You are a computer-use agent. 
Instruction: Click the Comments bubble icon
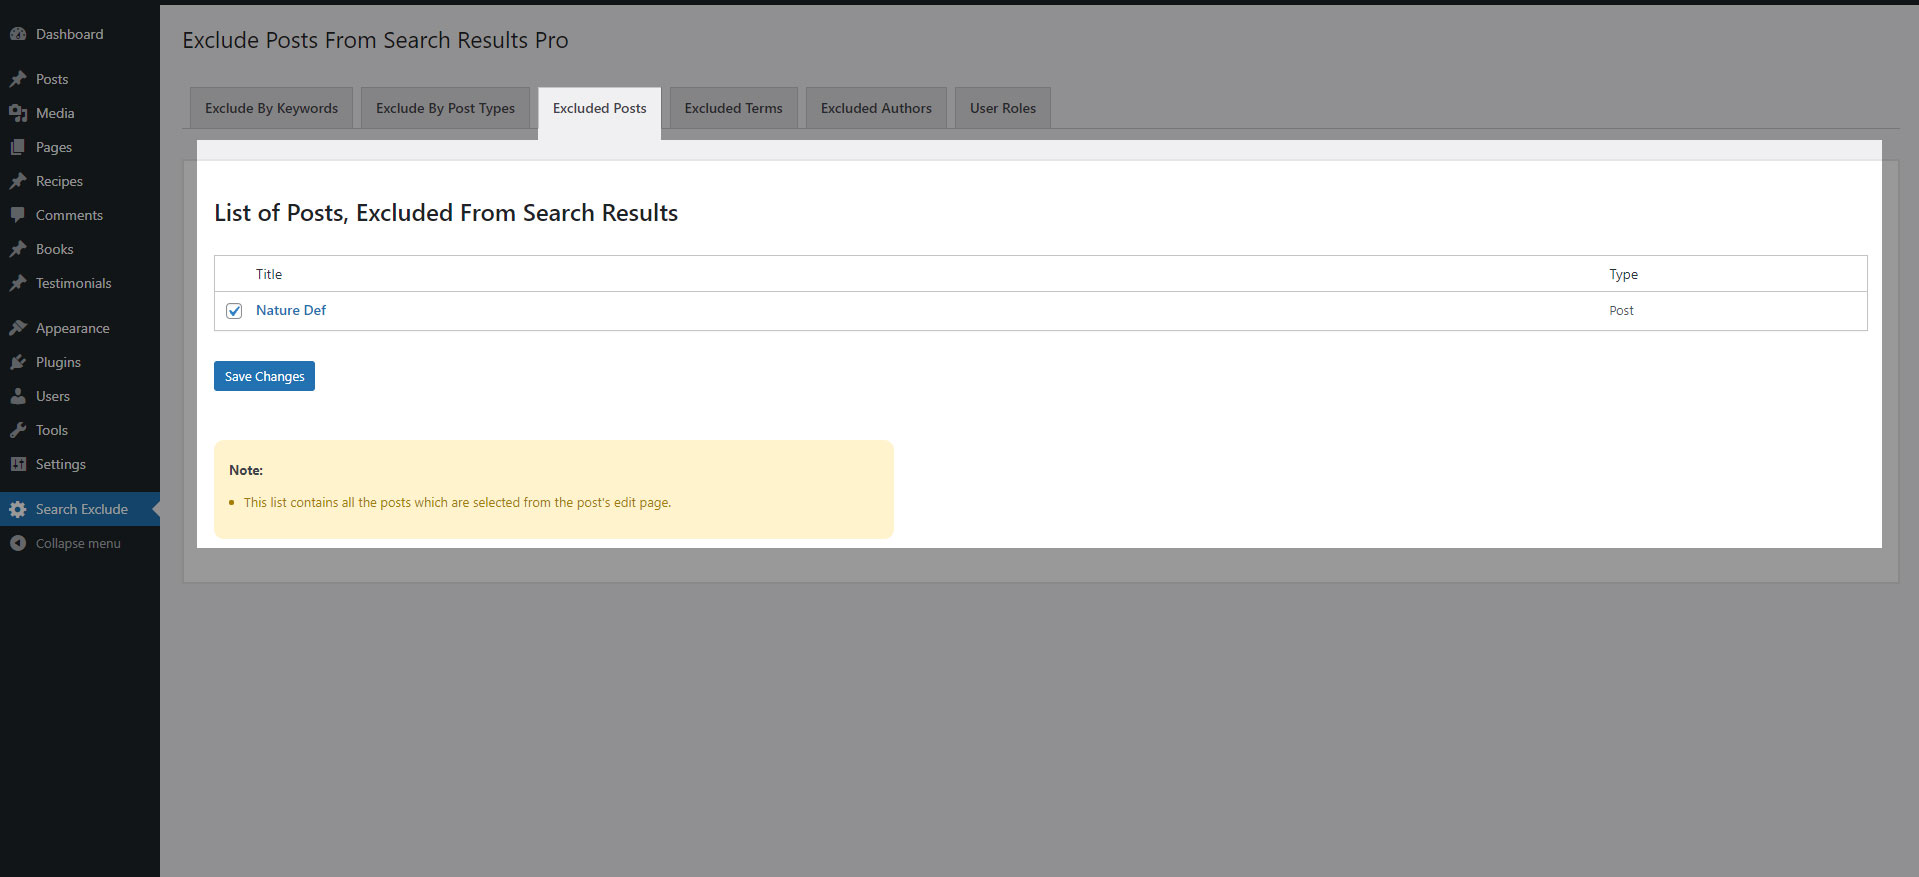(x=18, y=215)
